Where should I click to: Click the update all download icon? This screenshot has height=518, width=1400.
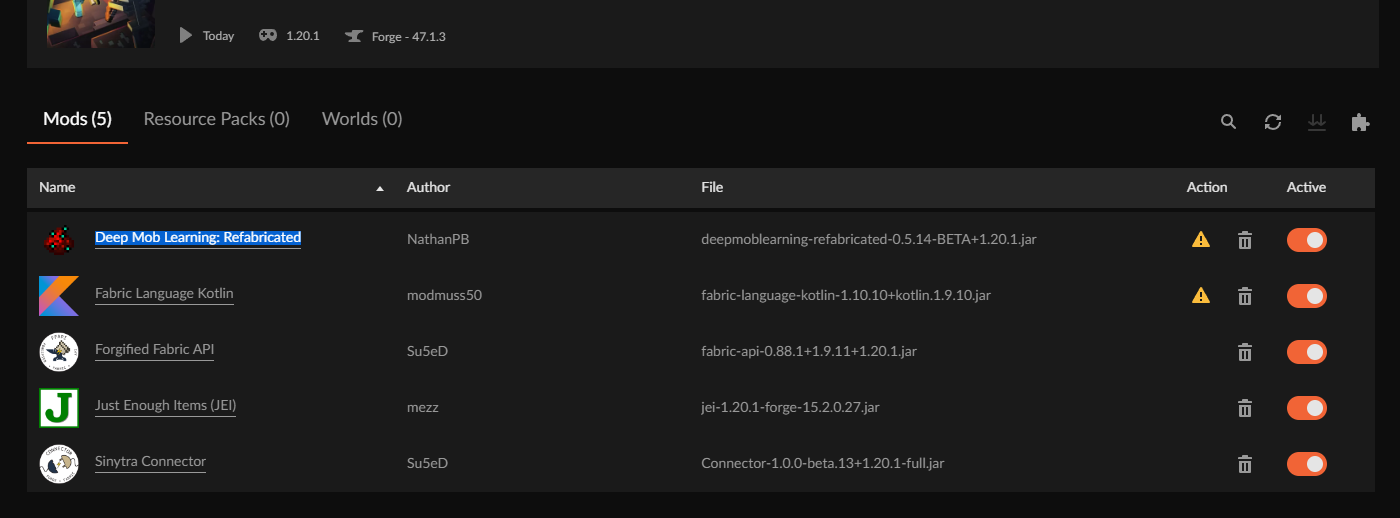(x=1317, y=122)
